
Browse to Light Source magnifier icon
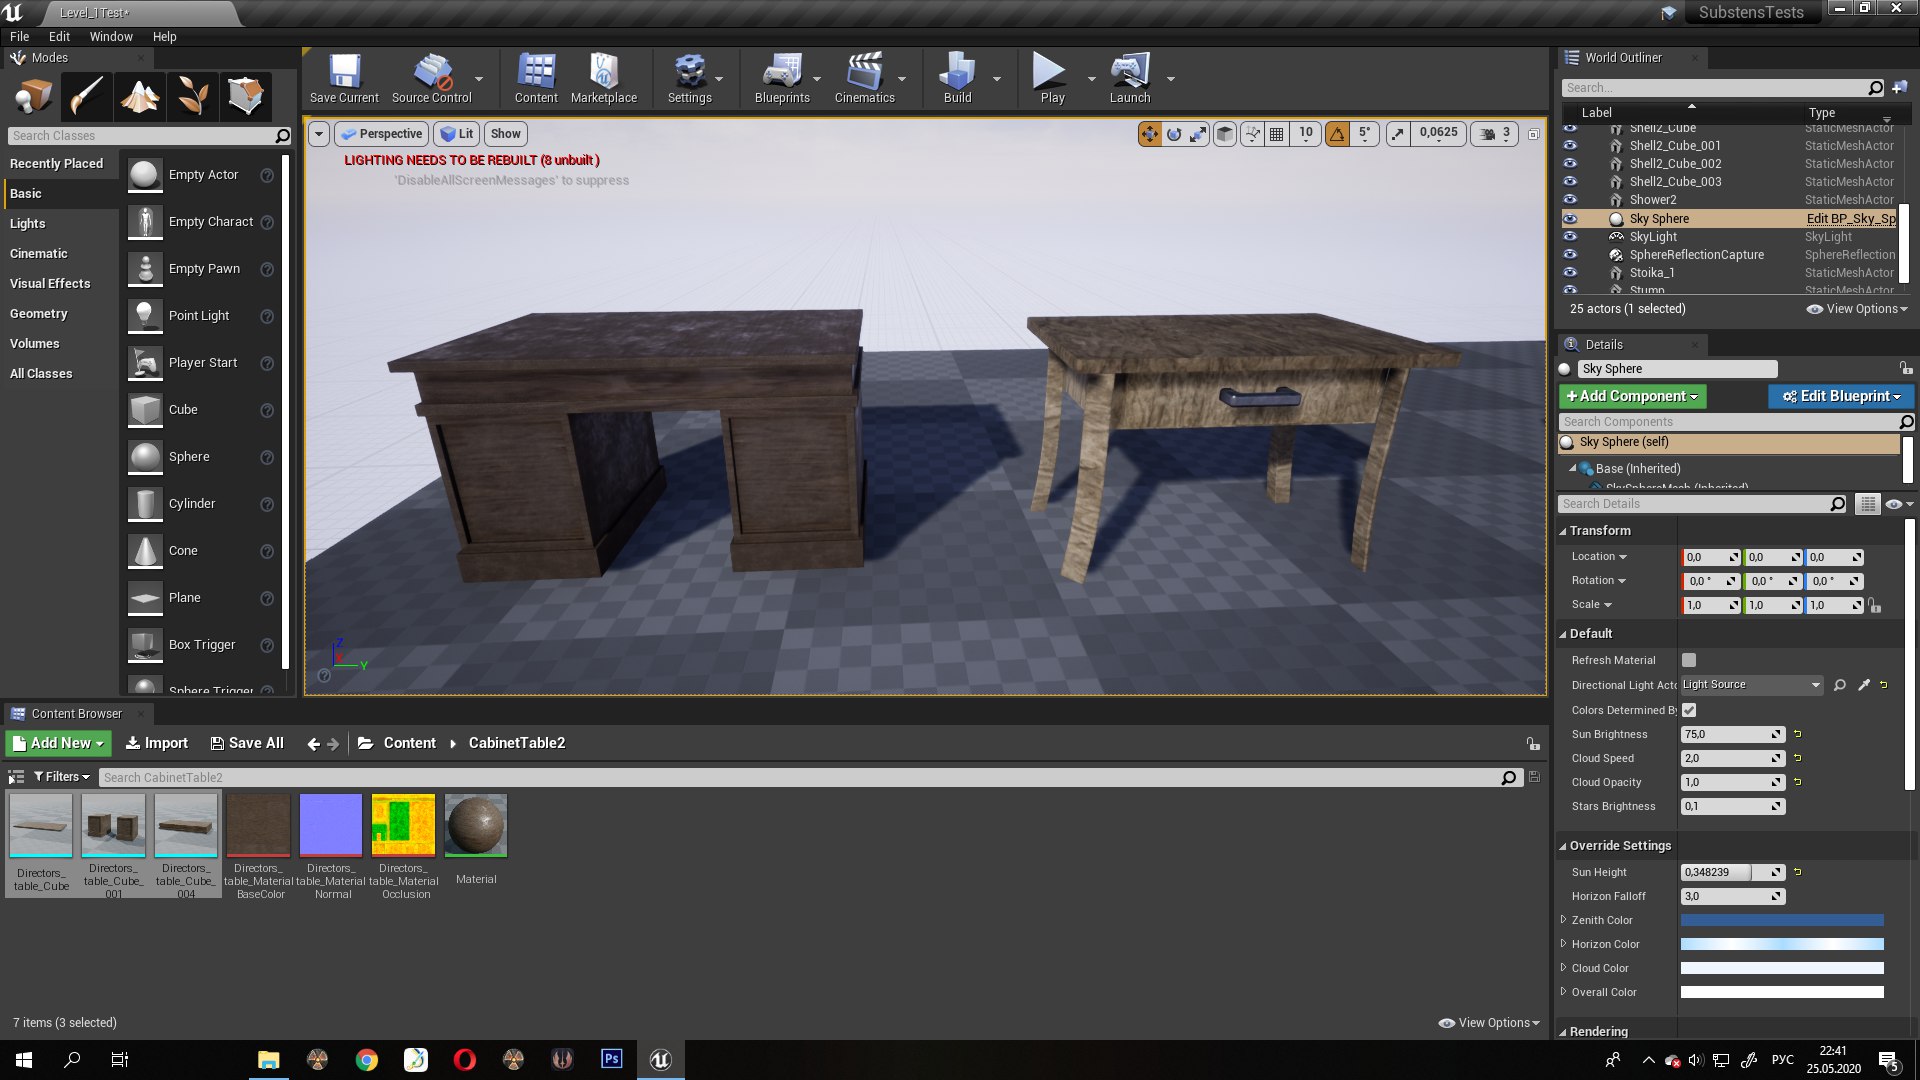point(1840,685)
